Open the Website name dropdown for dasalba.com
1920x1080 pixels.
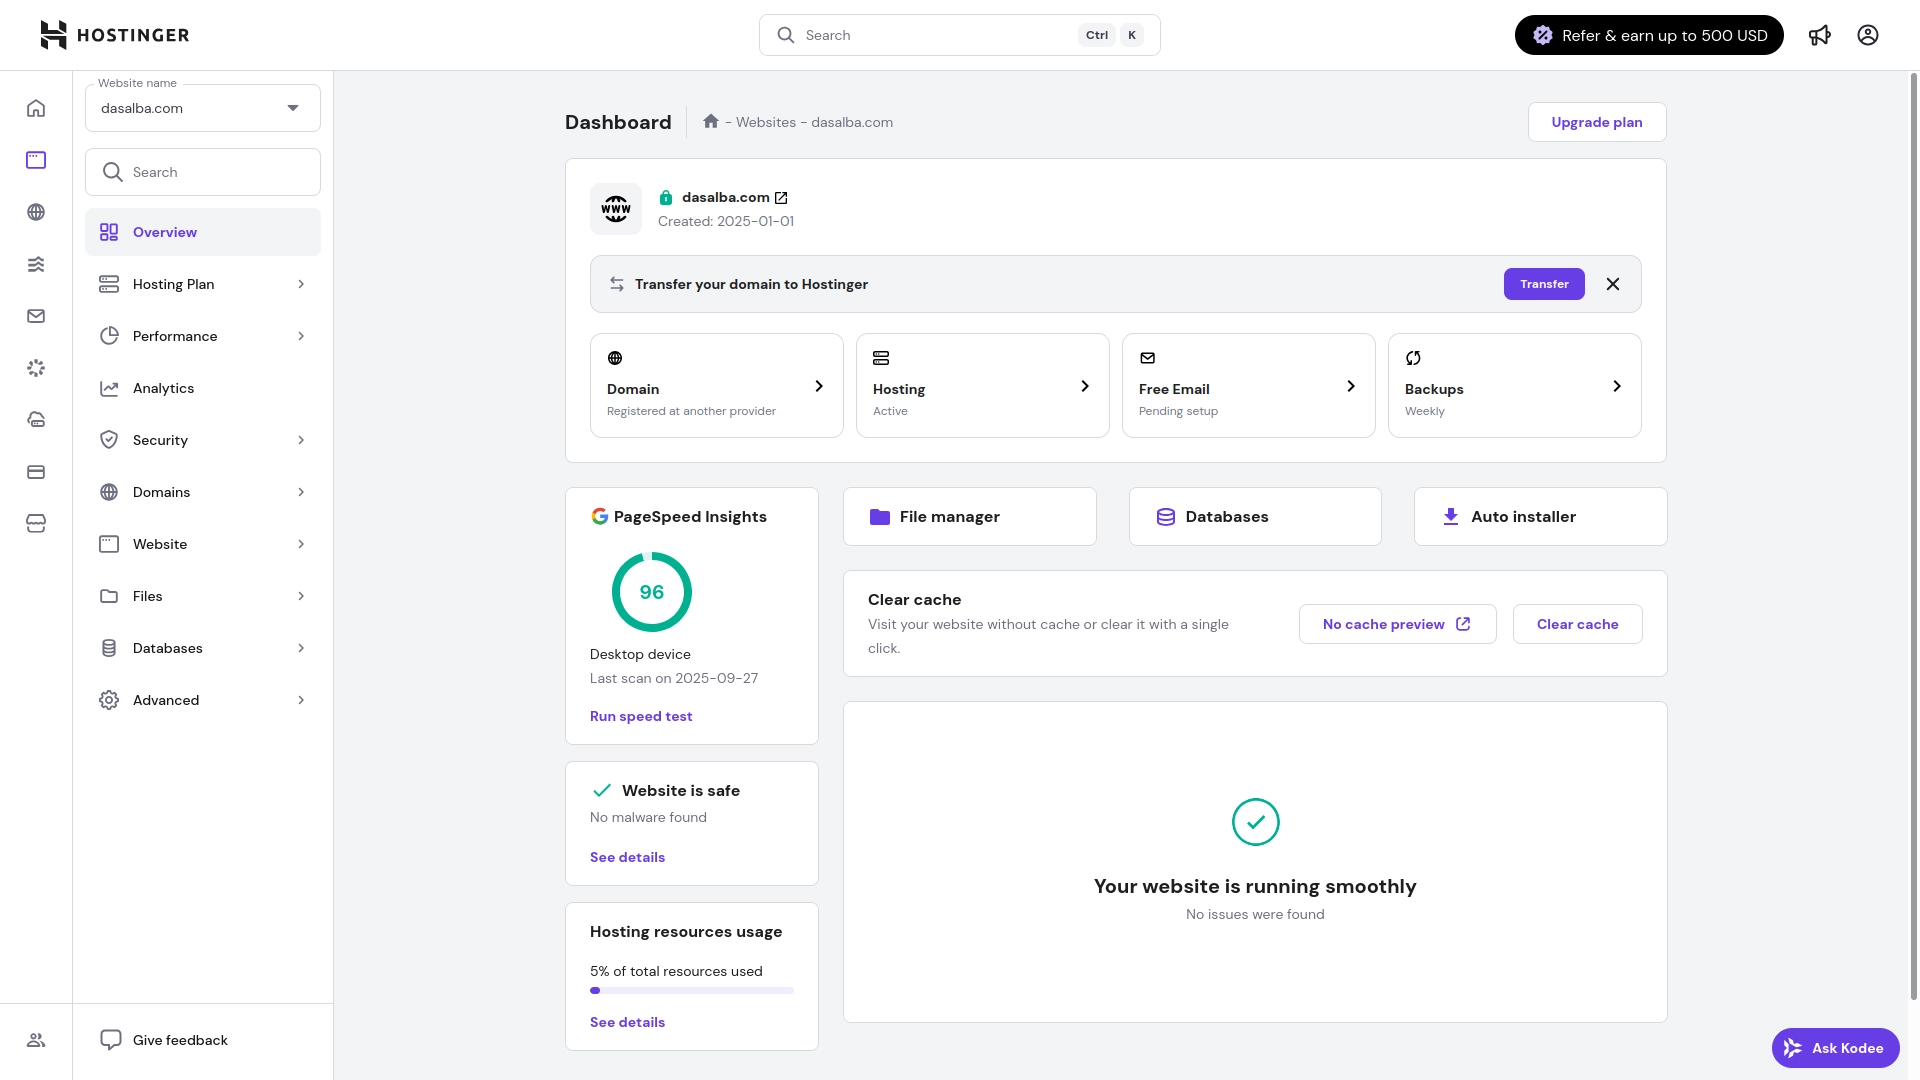[202, 108]
